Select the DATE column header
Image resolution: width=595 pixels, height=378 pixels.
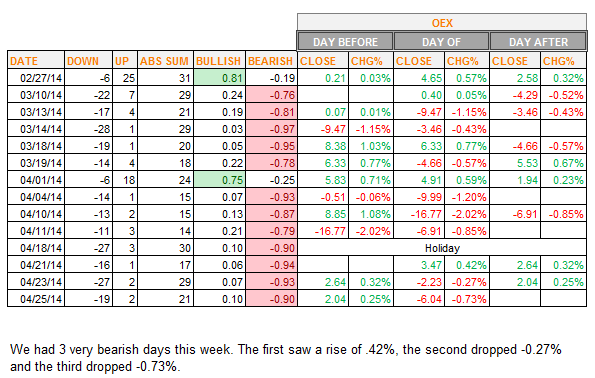pyautogui.click(x=36, y=60)
